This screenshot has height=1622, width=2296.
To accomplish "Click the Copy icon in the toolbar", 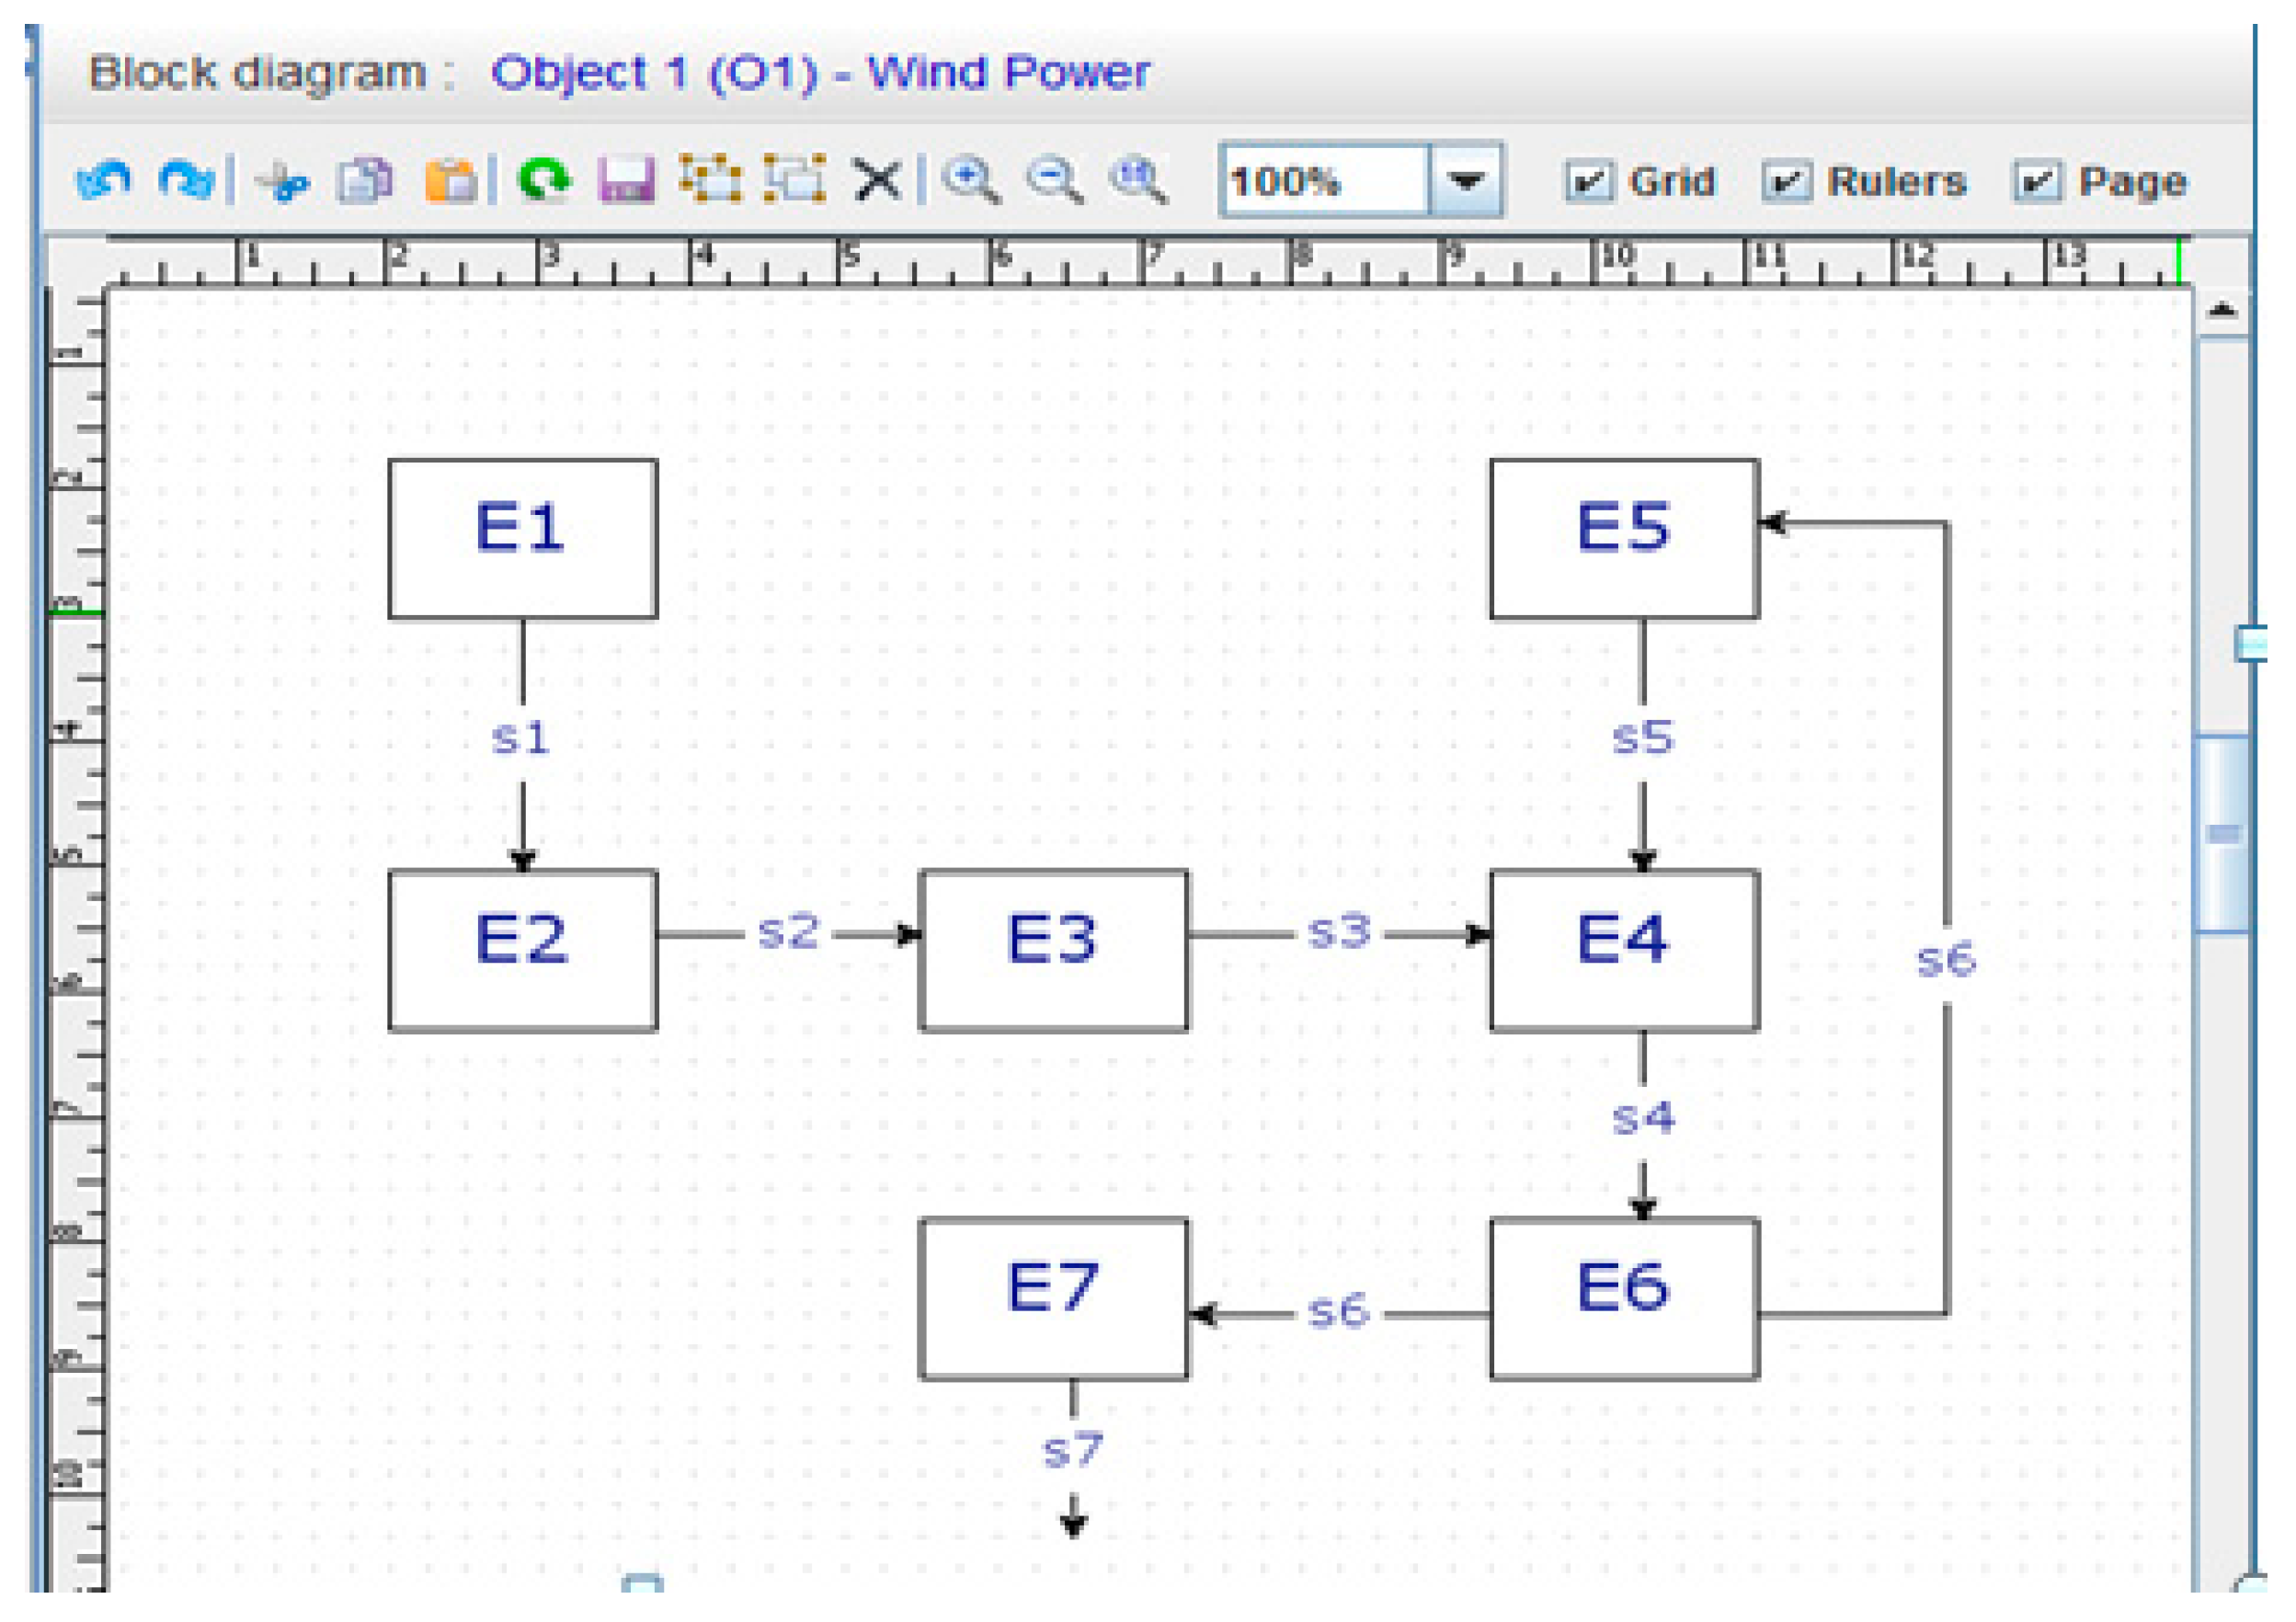I will (x=365, y=182).
